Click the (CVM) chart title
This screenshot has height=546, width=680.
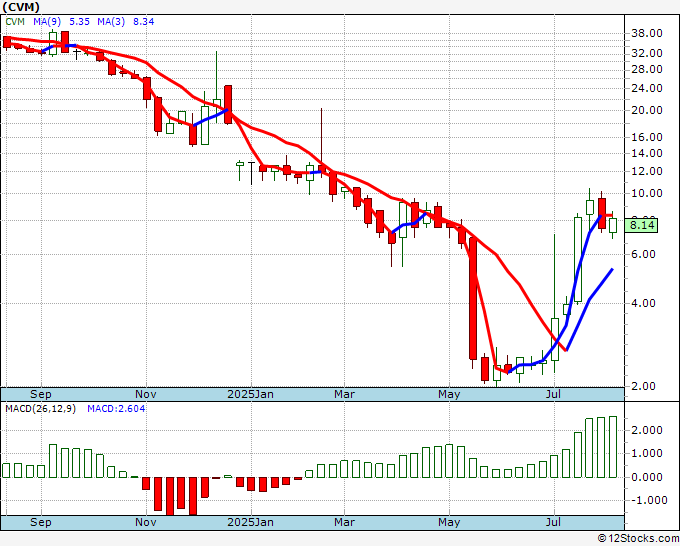[21, 7]
